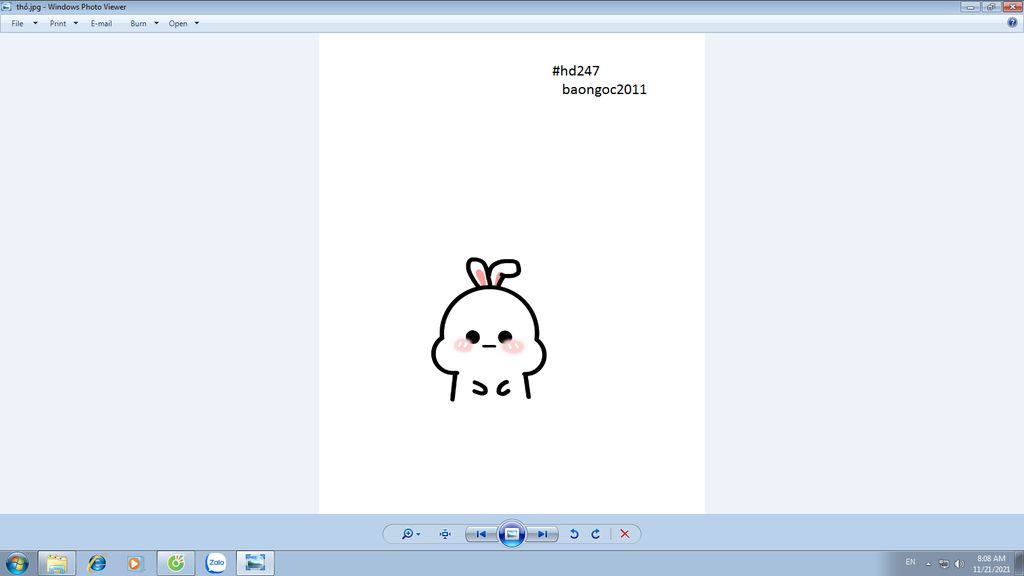Skip to the next photo

click(542, 534)
